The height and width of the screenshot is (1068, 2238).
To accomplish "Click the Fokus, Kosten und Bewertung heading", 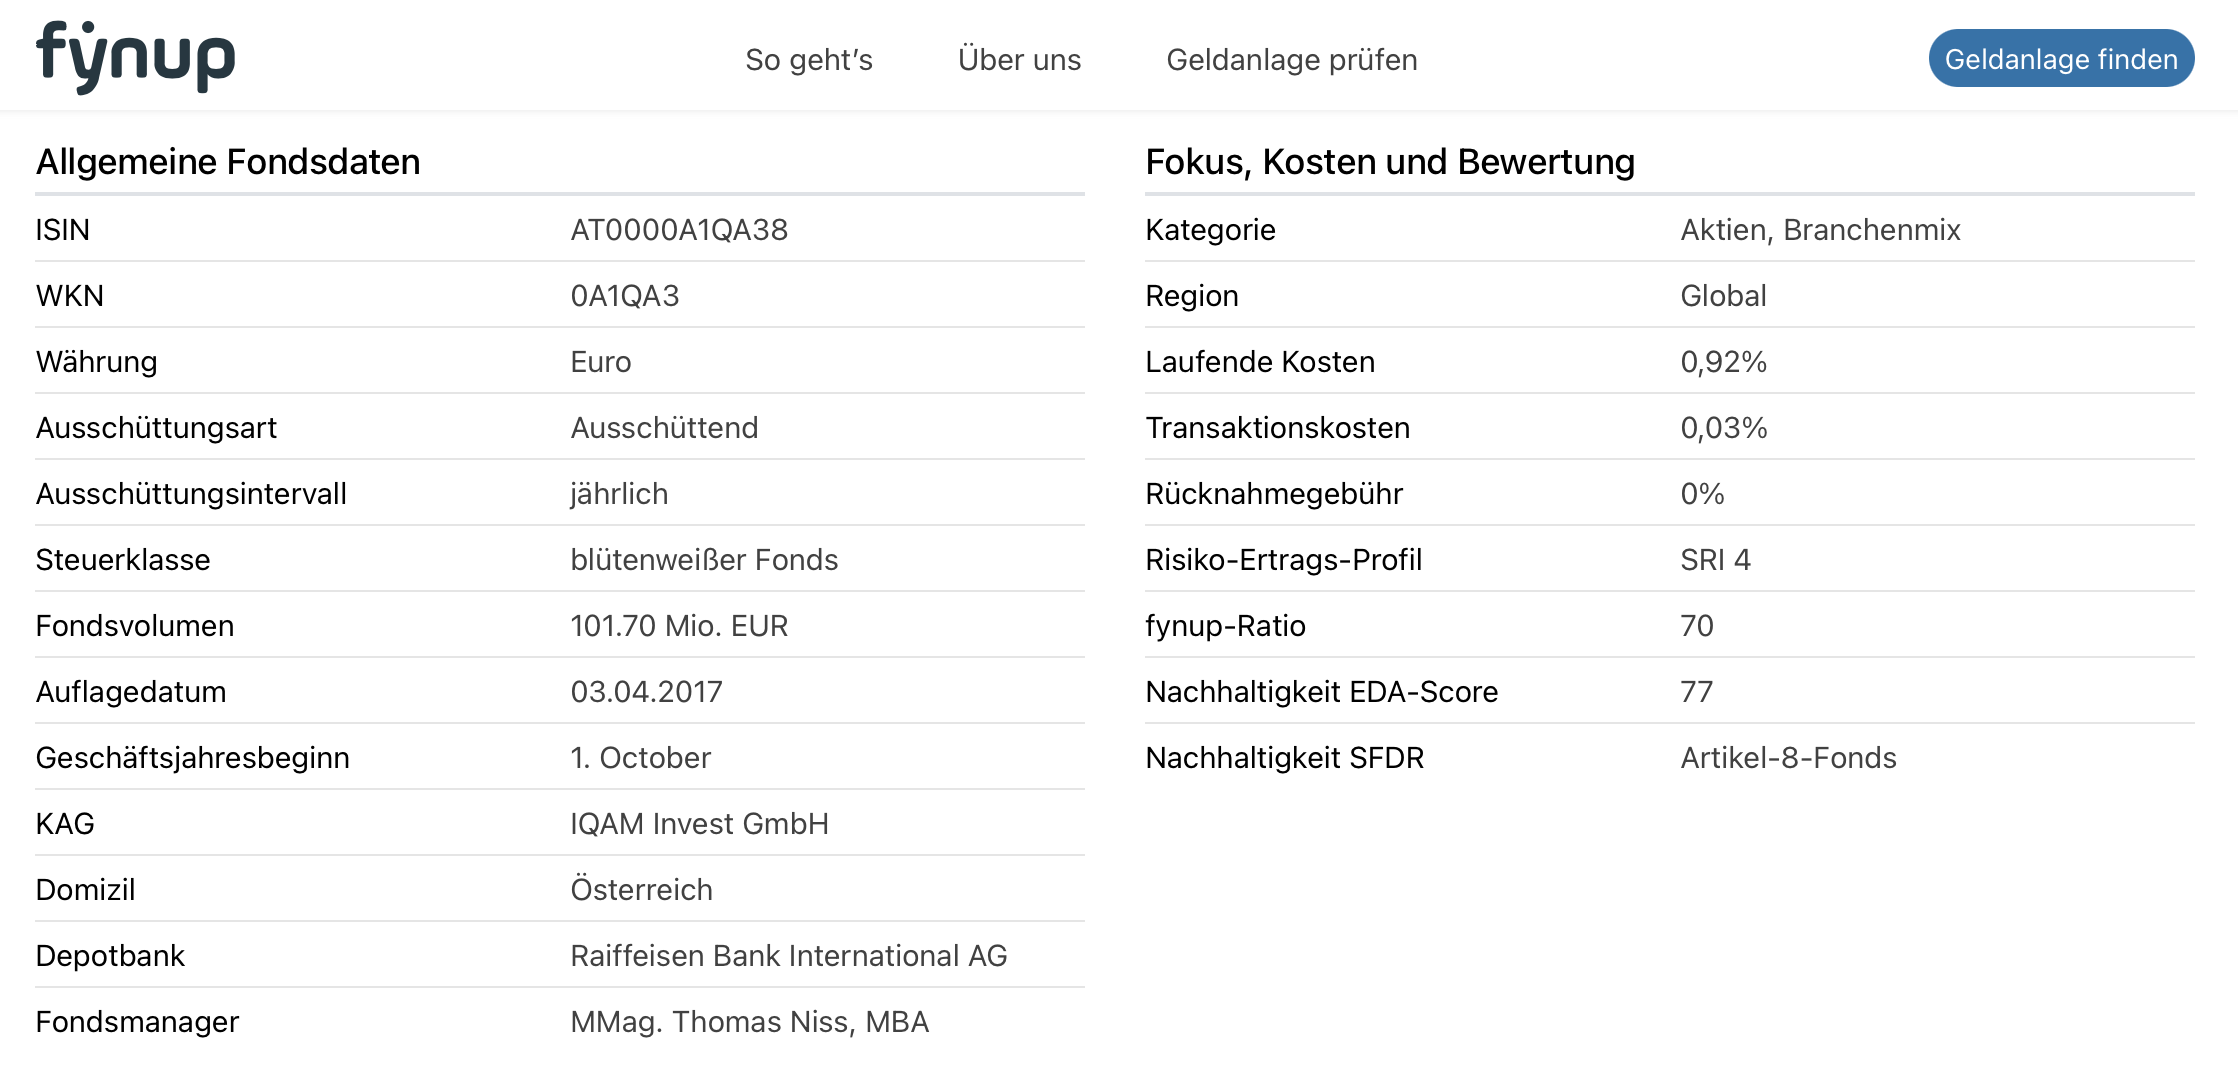I will pos(1389,162).
